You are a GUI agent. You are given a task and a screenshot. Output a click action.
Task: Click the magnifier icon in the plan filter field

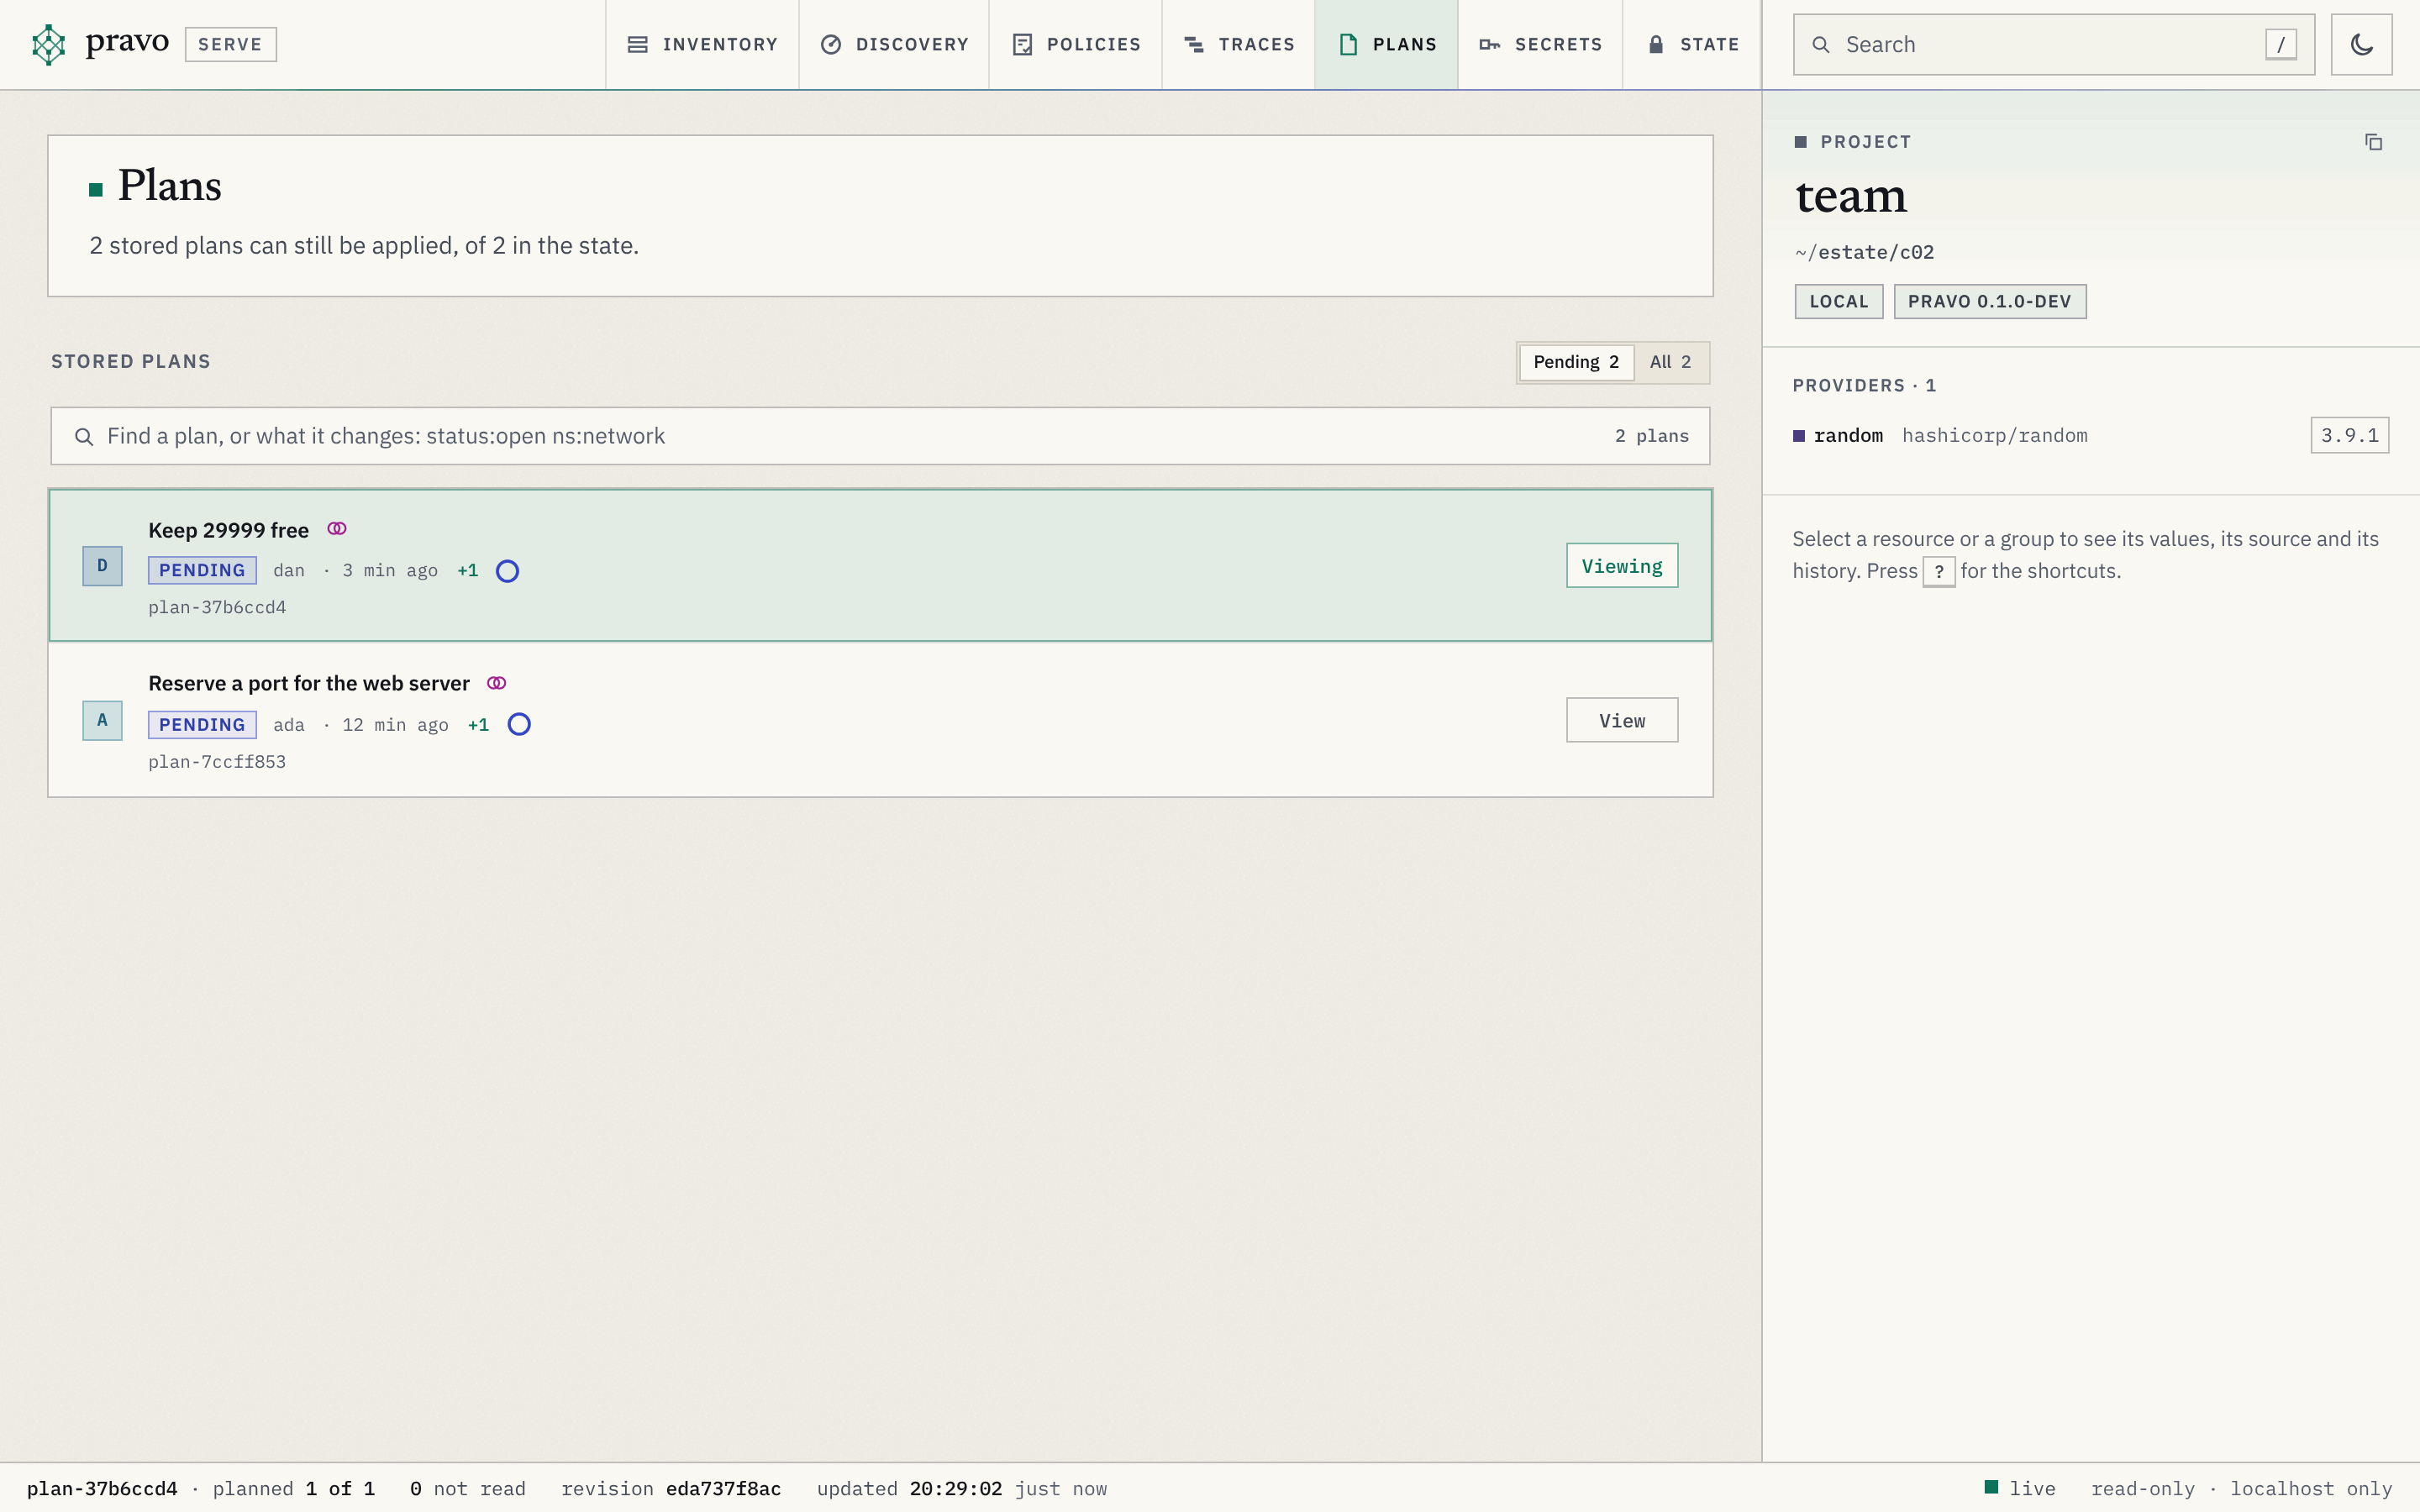pos(84,437)
